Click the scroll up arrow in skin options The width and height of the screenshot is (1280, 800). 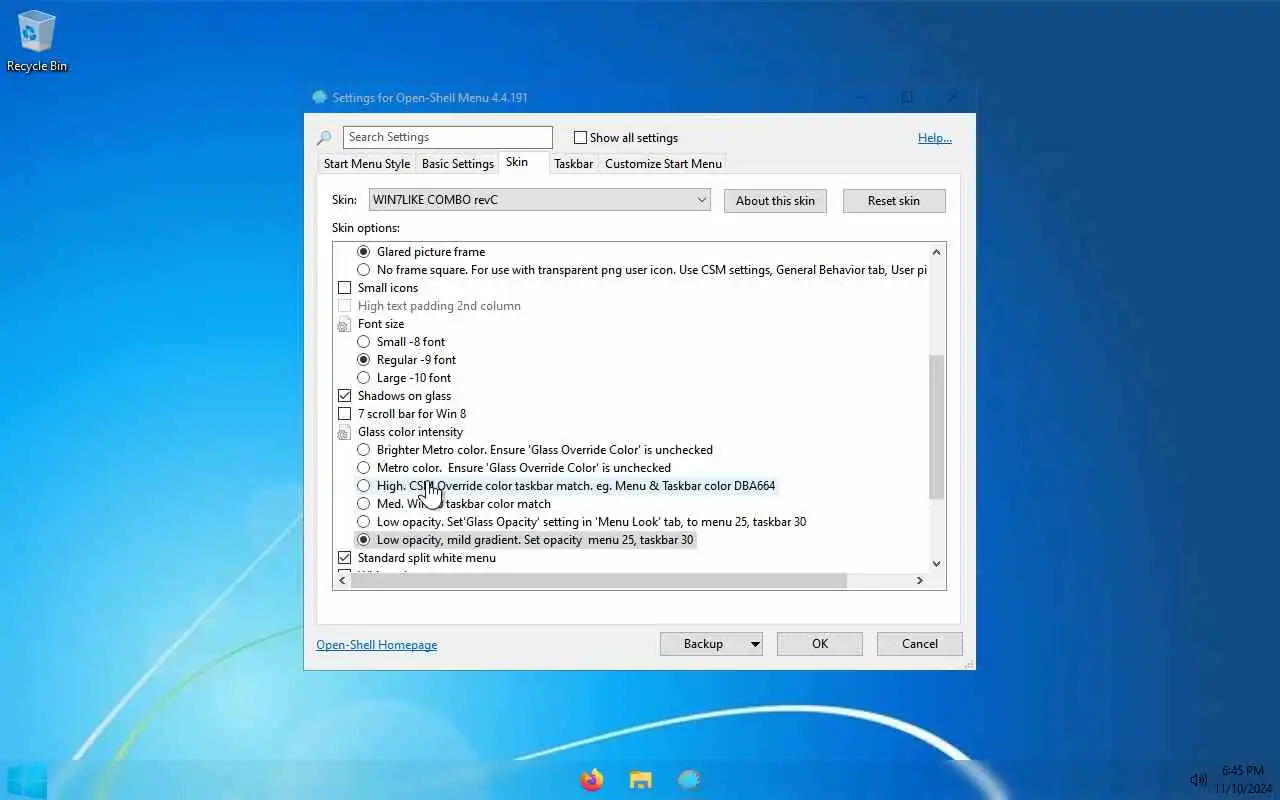click(x=937, y=252)
